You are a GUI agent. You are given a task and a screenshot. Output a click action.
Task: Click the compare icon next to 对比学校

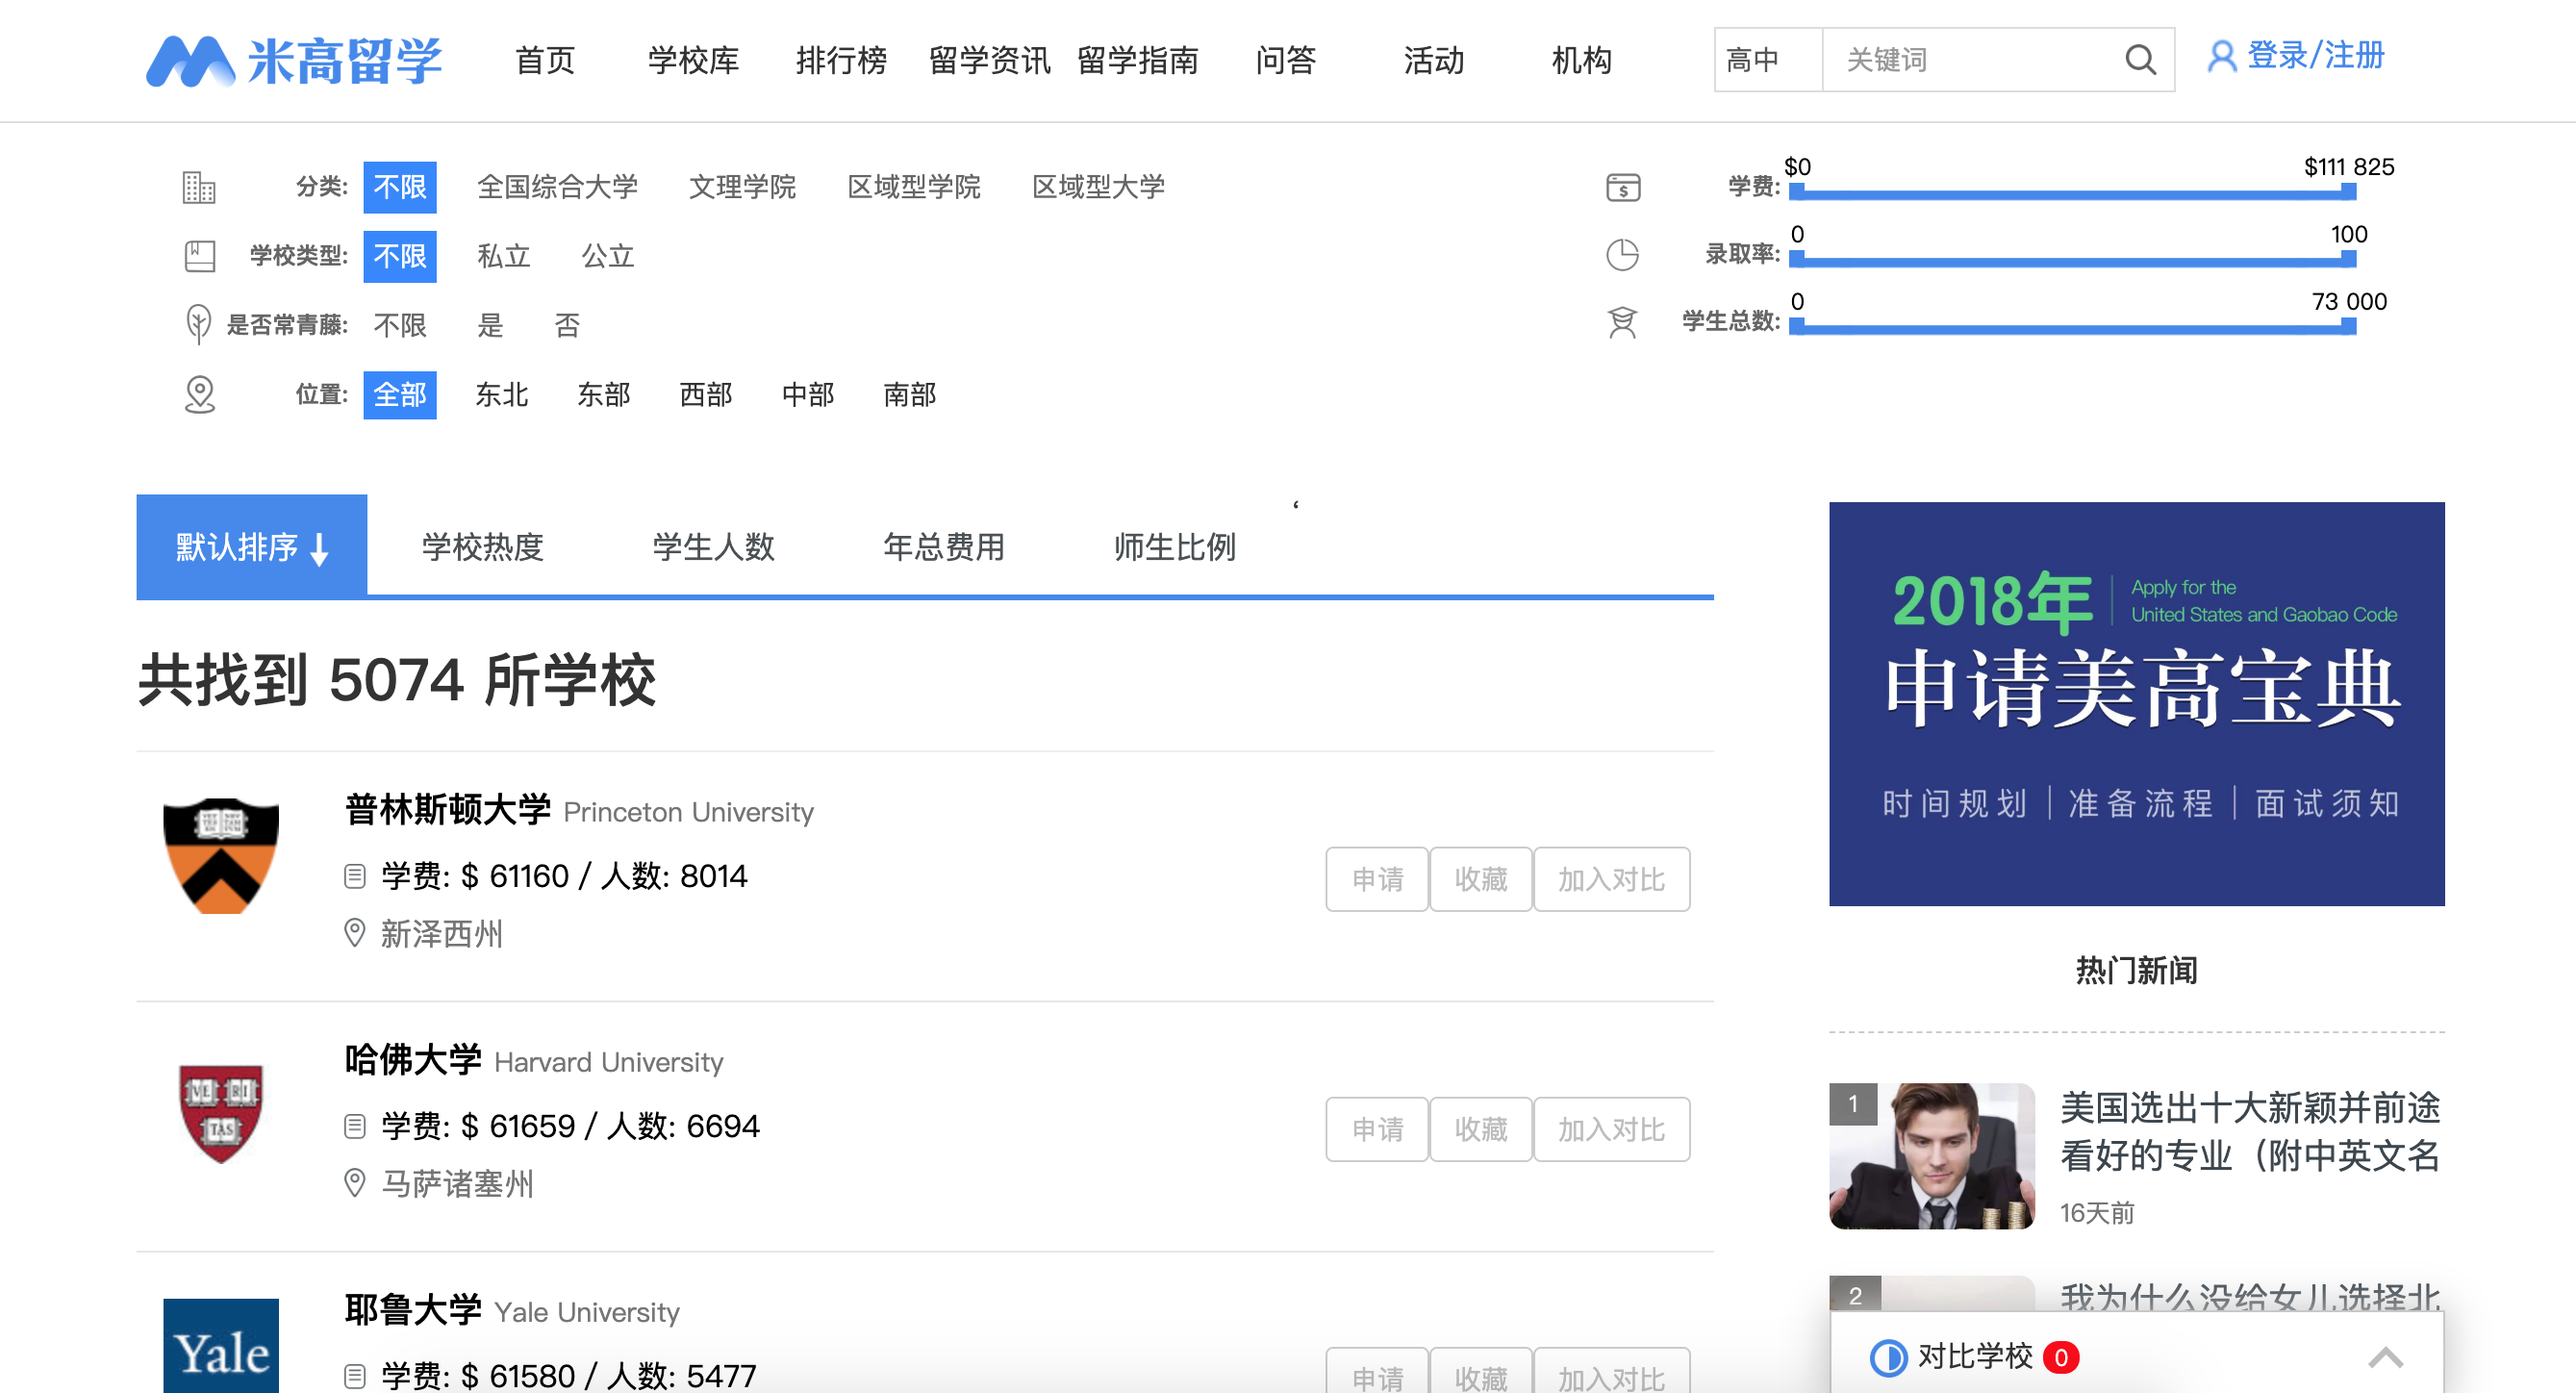(1888, 1357)
